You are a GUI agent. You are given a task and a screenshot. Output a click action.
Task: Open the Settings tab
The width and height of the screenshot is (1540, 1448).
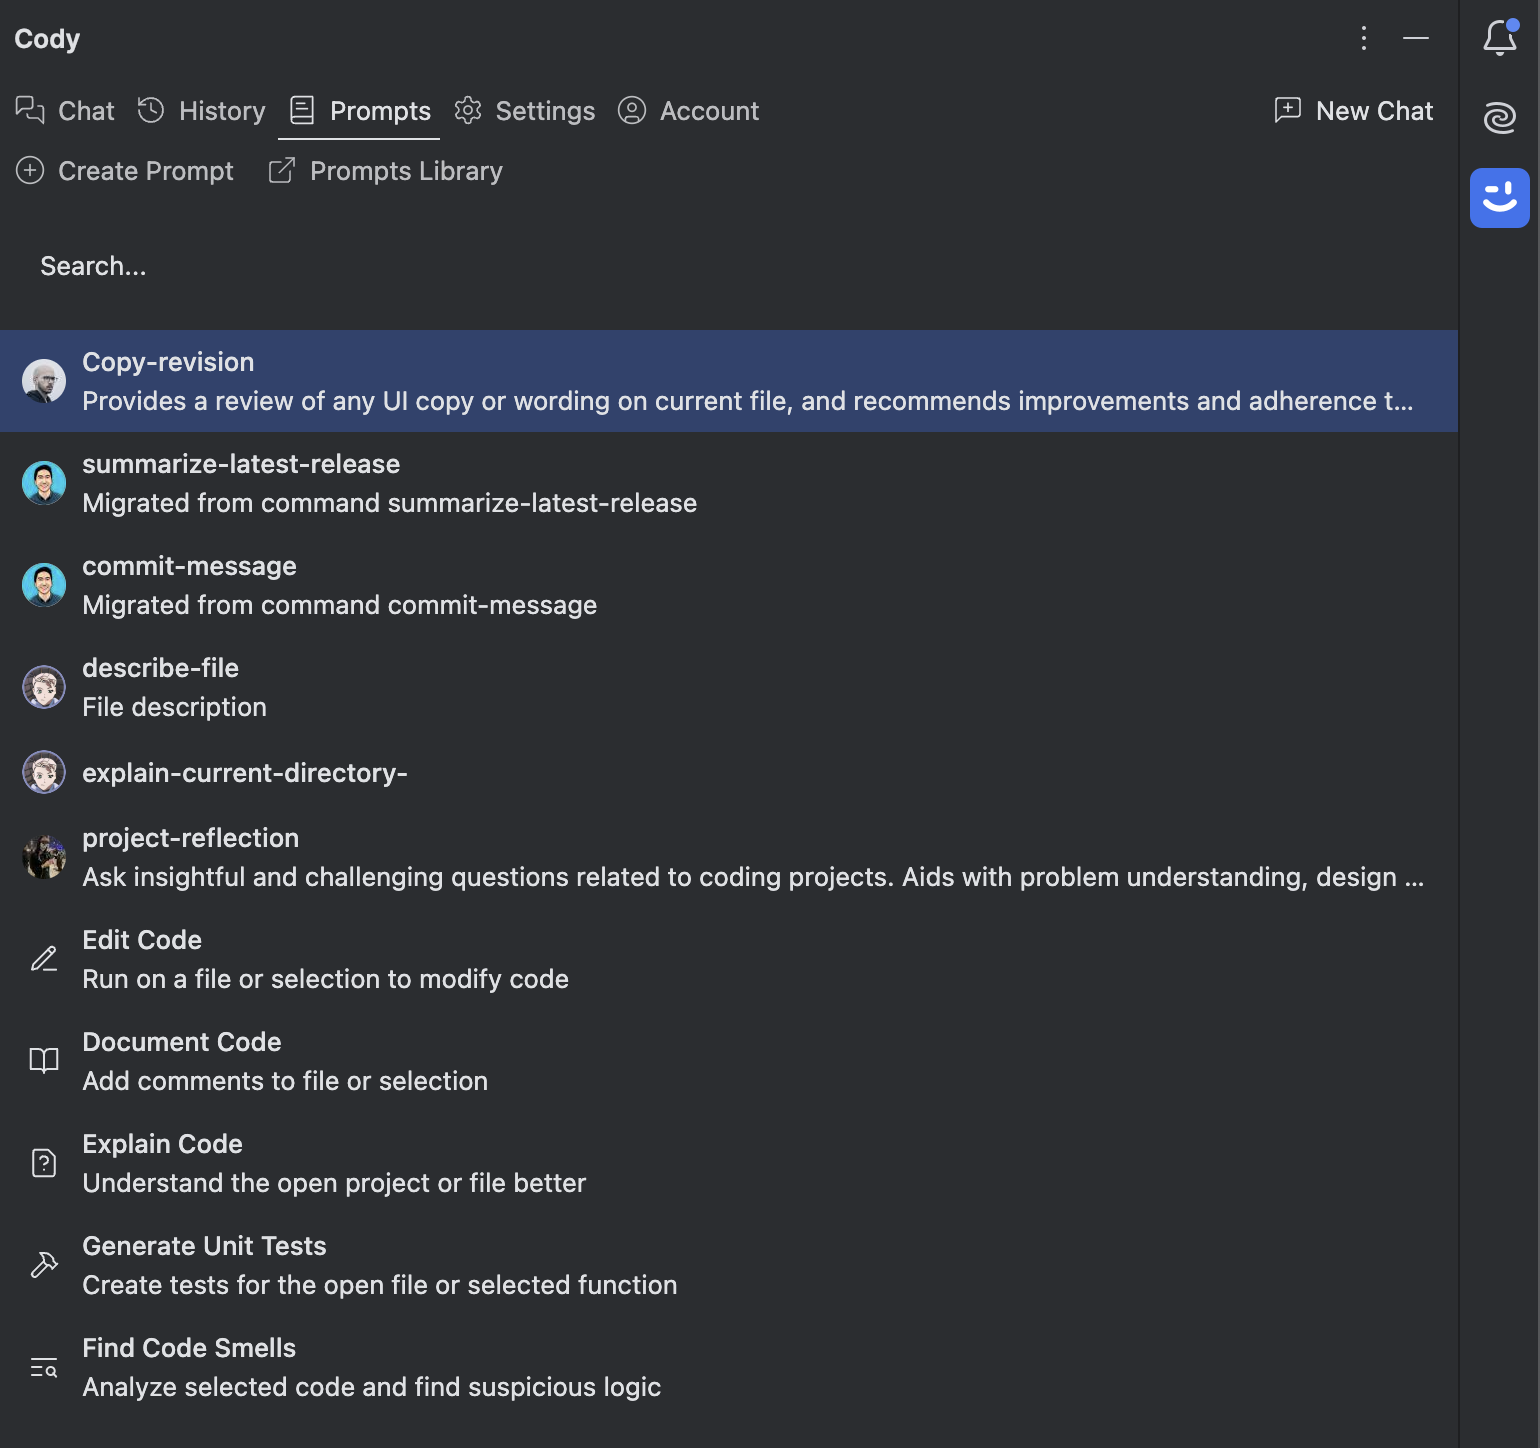click(524, 110)
